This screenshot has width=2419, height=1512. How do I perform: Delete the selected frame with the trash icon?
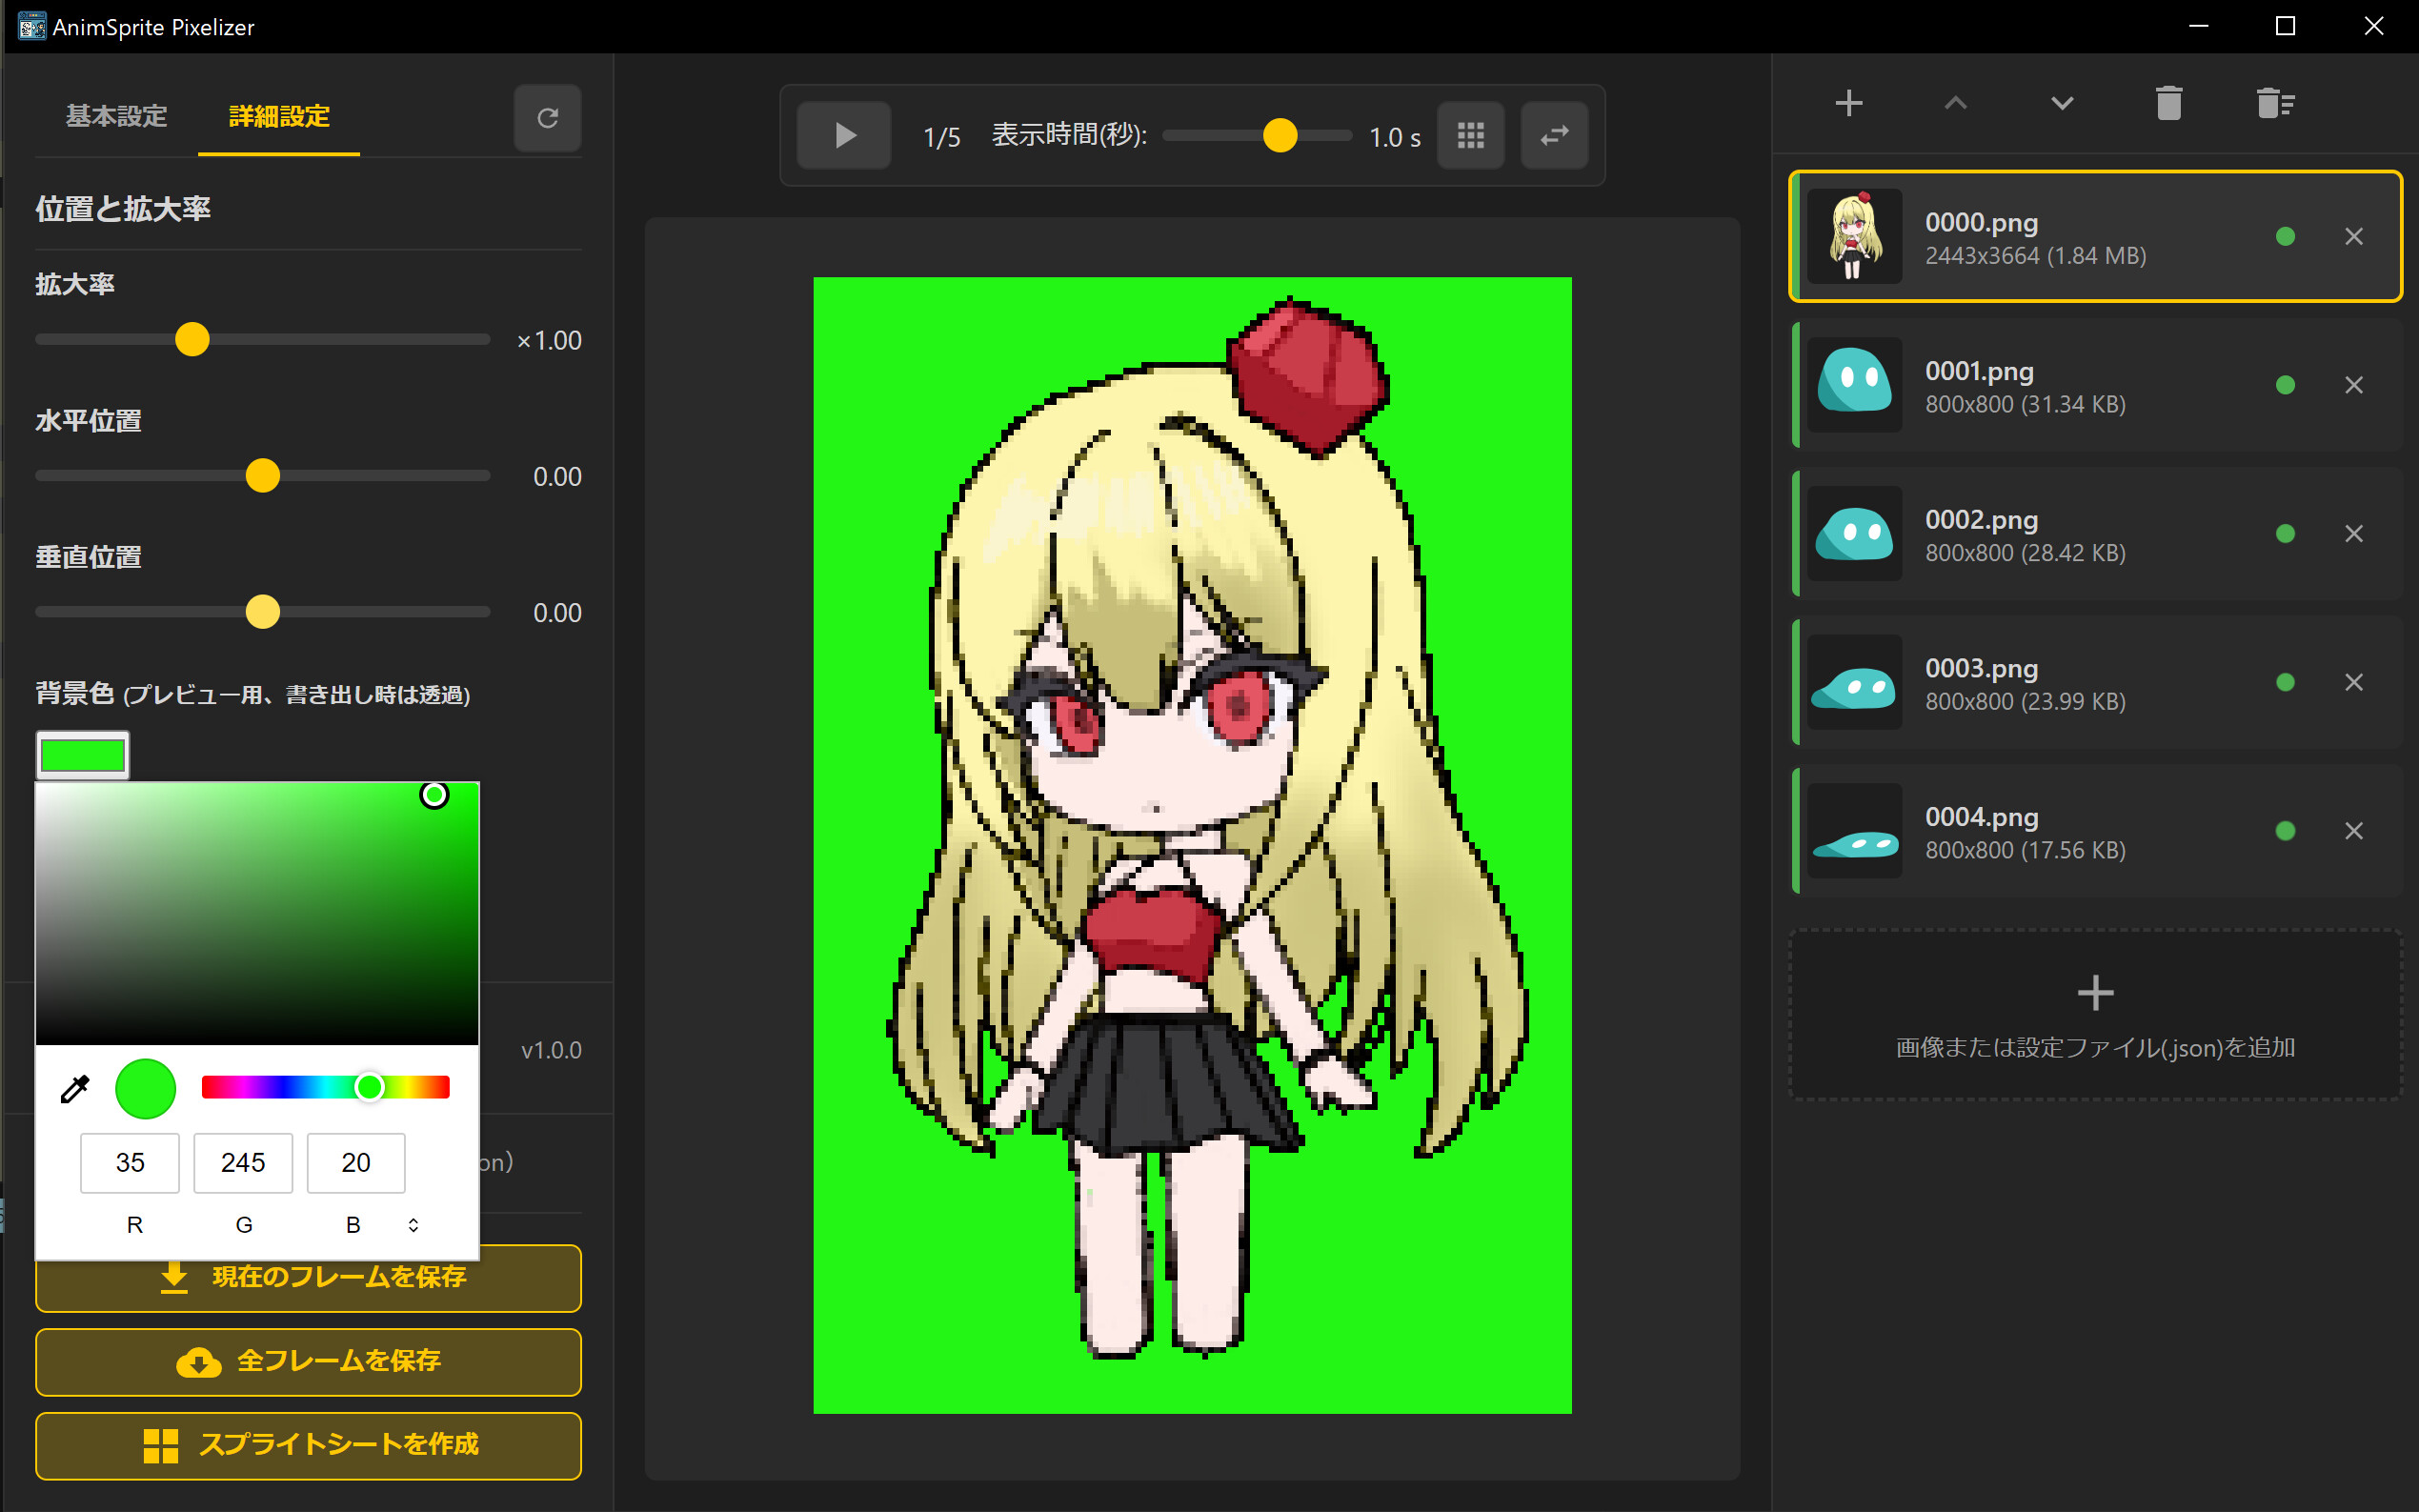coord(2168,102)
